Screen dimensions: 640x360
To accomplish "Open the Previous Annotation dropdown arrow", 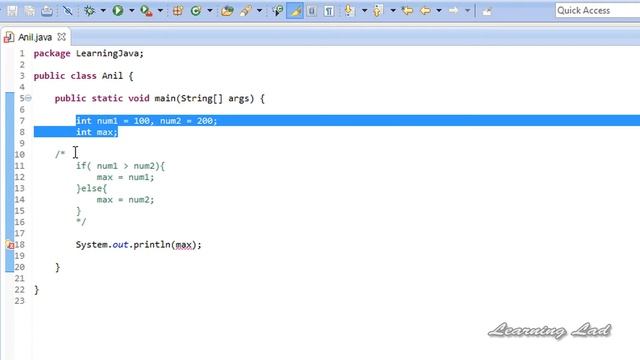I will (393, 11).
